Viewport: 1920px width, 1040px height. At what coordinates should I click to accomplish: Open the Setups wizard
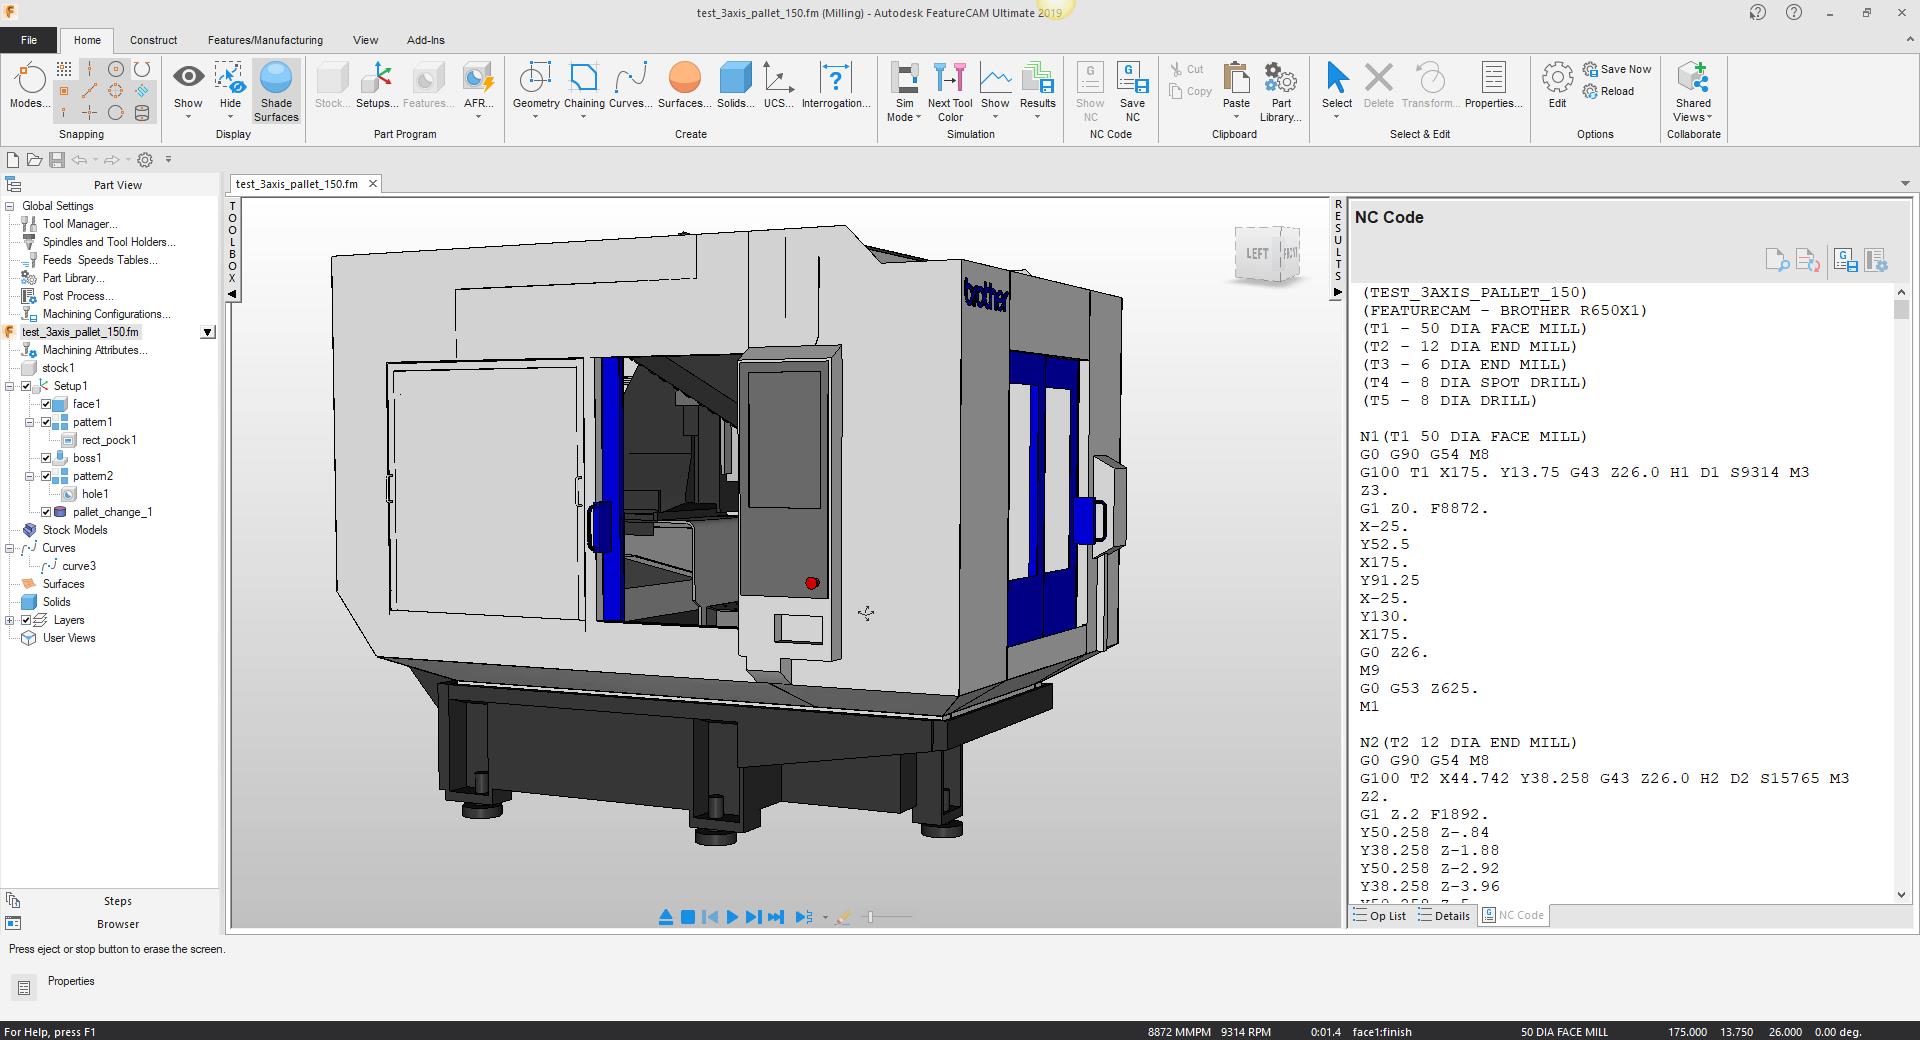[377, 86]
